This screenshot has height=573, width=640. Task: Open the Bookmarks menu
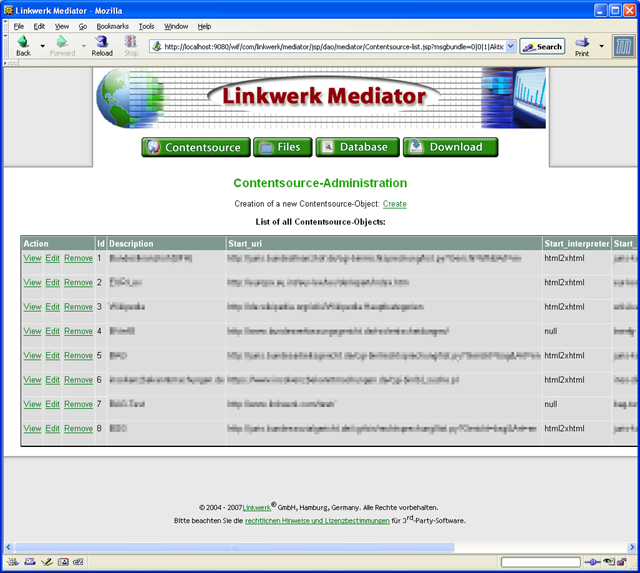pyautogui.click(x=113, y=27)
